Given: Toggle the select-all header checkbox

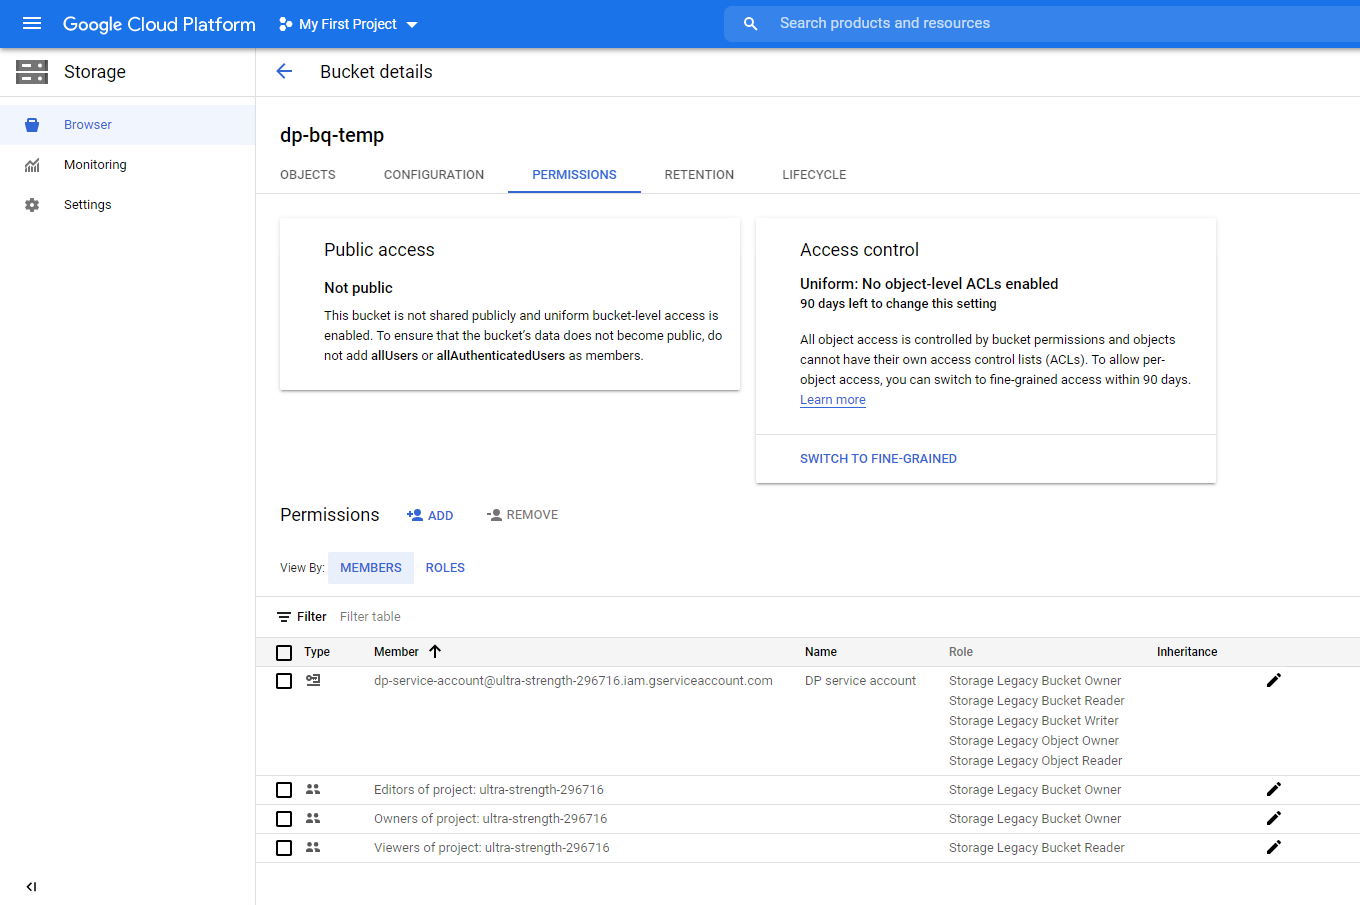Looking at the screenshot, I should (x=284, y=653).
